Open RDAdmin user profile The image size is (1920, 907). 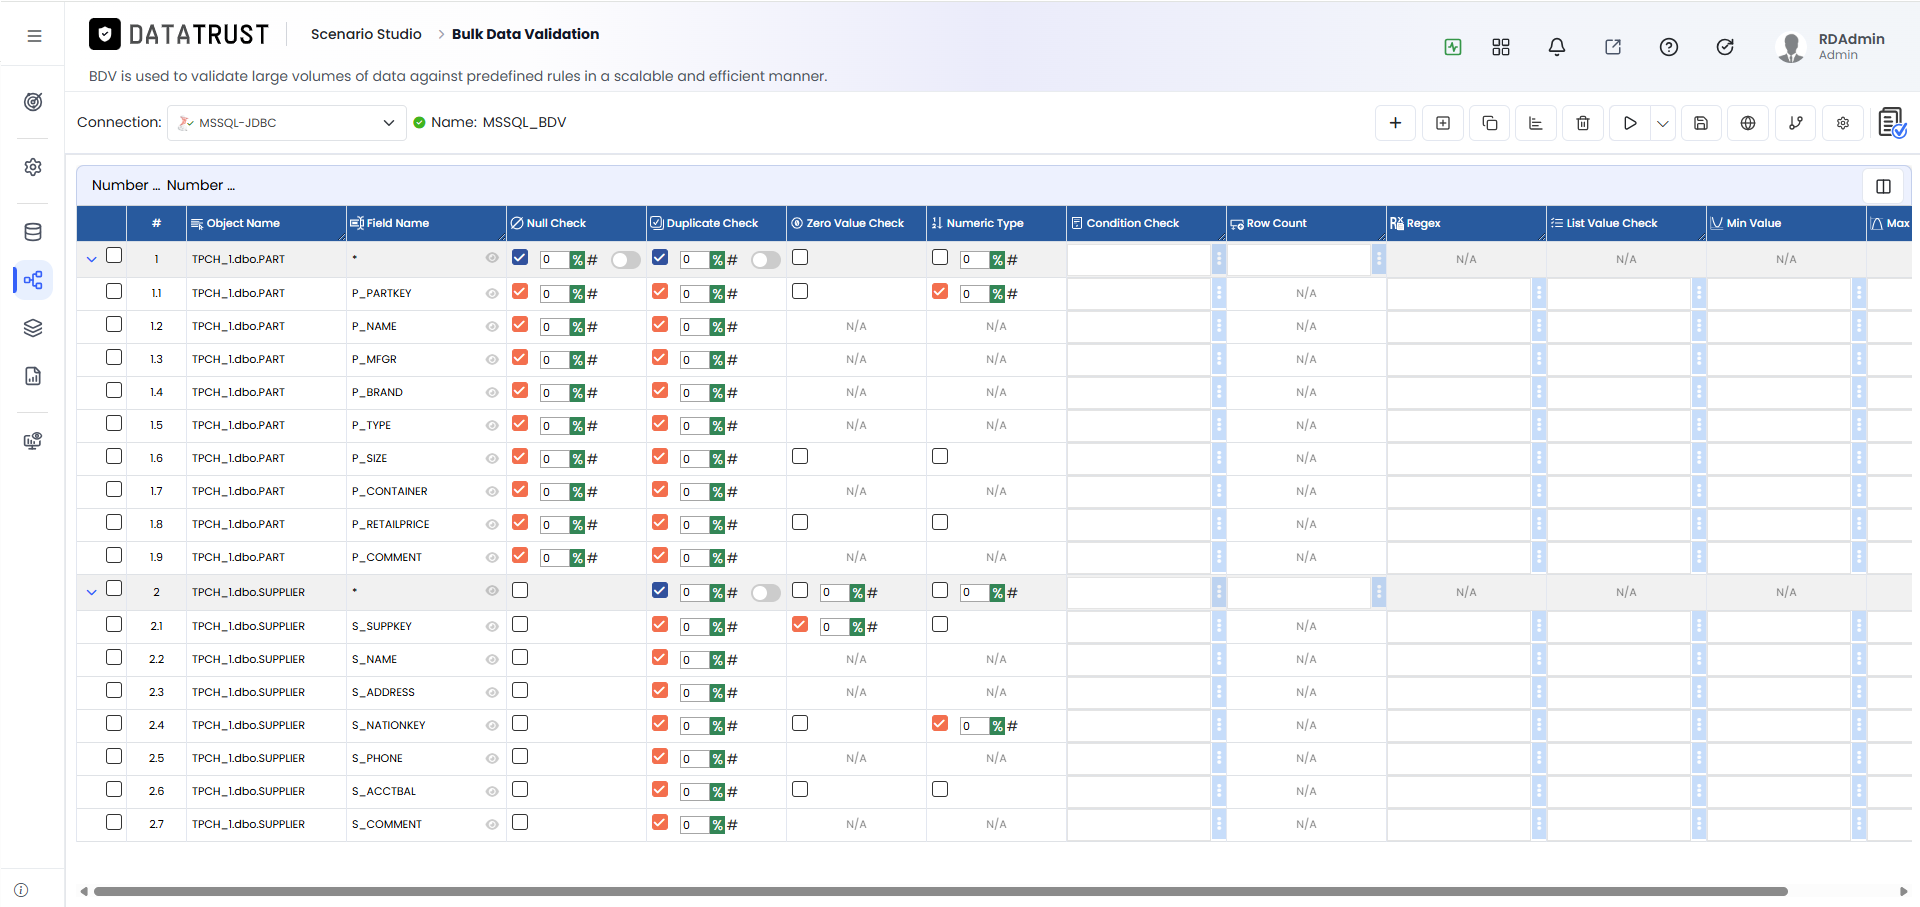click(x=1830, y=46)
